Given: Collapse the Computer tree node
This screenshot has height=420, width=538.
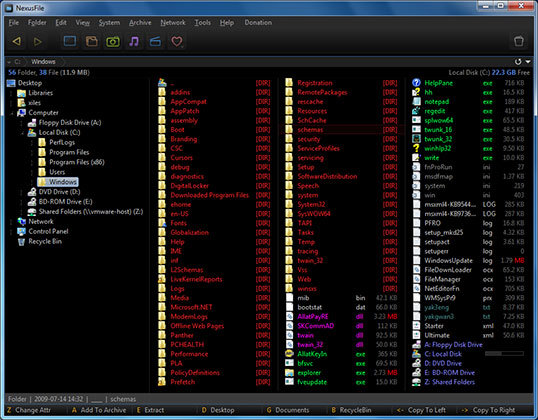Looking at the screenshot, I should click(x=12, y=113).
